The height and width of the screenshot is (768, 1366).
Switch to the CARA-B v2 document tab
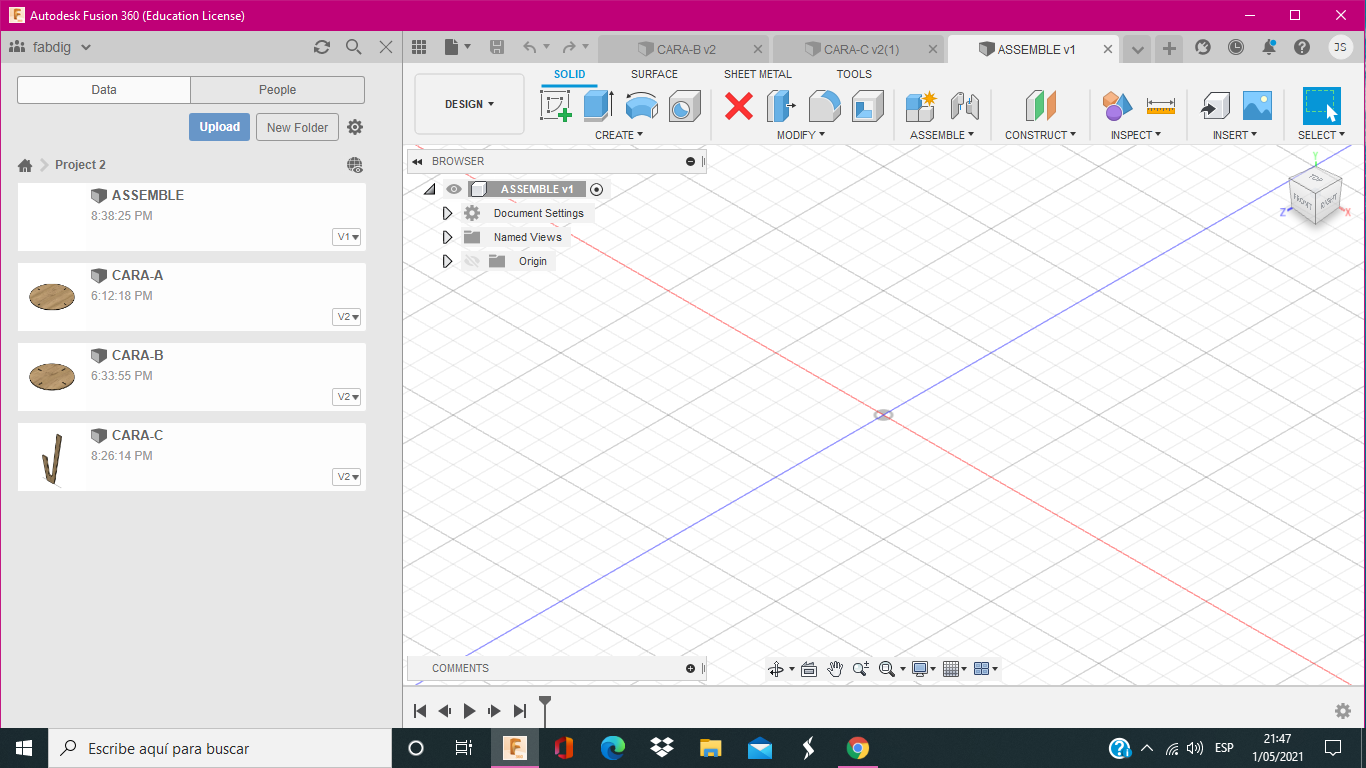point(684,49)
